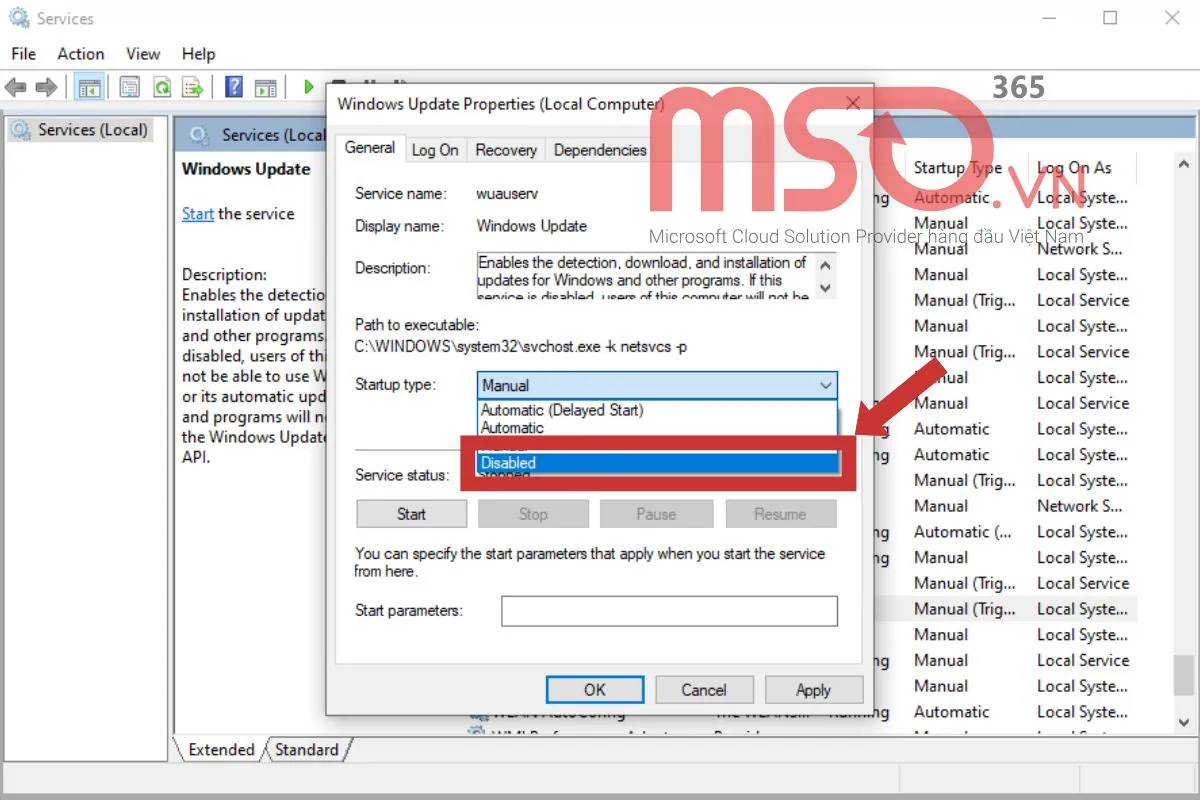The height and width of the screenshot is (800, 1200).
Task: Open the Recovery tab
Action: (506, 150)
